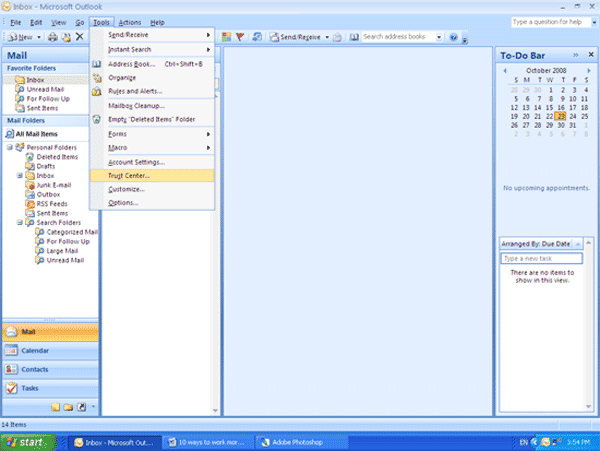Viewport: 600px width, 451px height.
Task: Click the Move to Folder toolbar icon
Action: [x=66, y=37]
